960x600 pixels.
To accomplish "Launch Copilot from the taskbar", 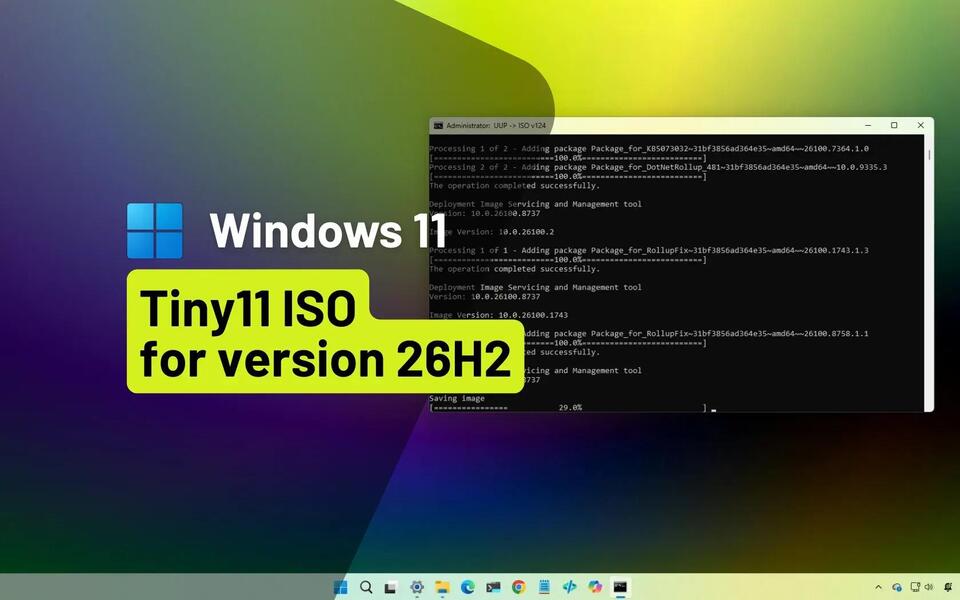I will click(595, 587).
